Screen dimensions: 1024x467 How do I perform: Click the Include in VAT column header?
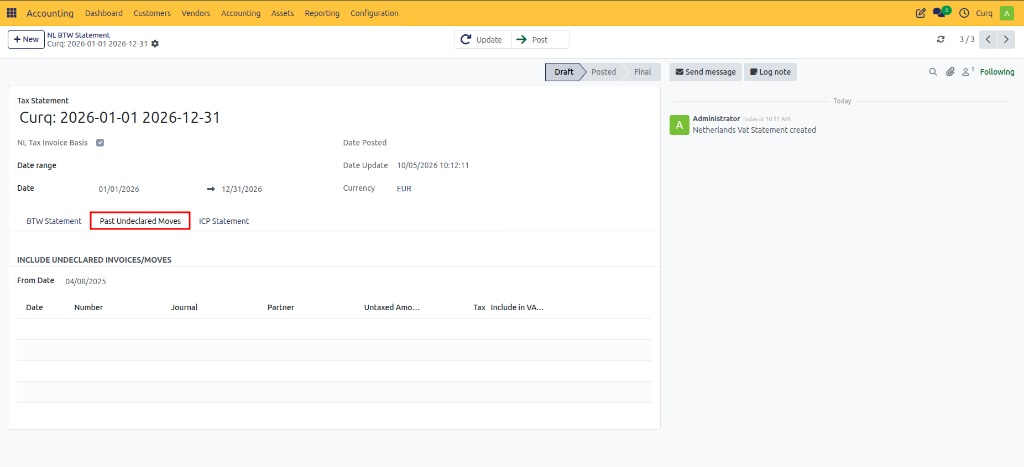tap(517, 307)
